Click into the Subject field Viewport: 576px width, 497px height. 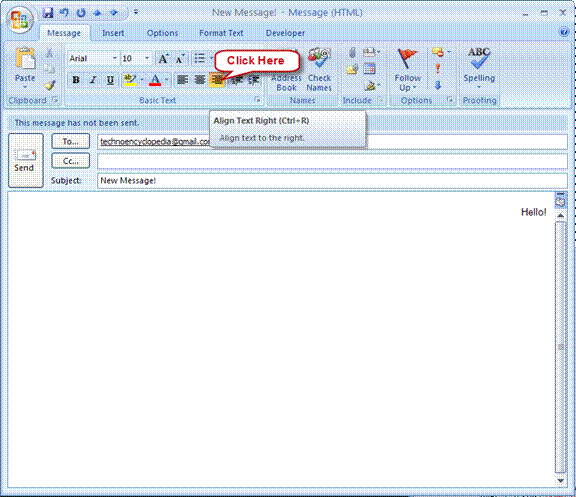click(332, 181)
